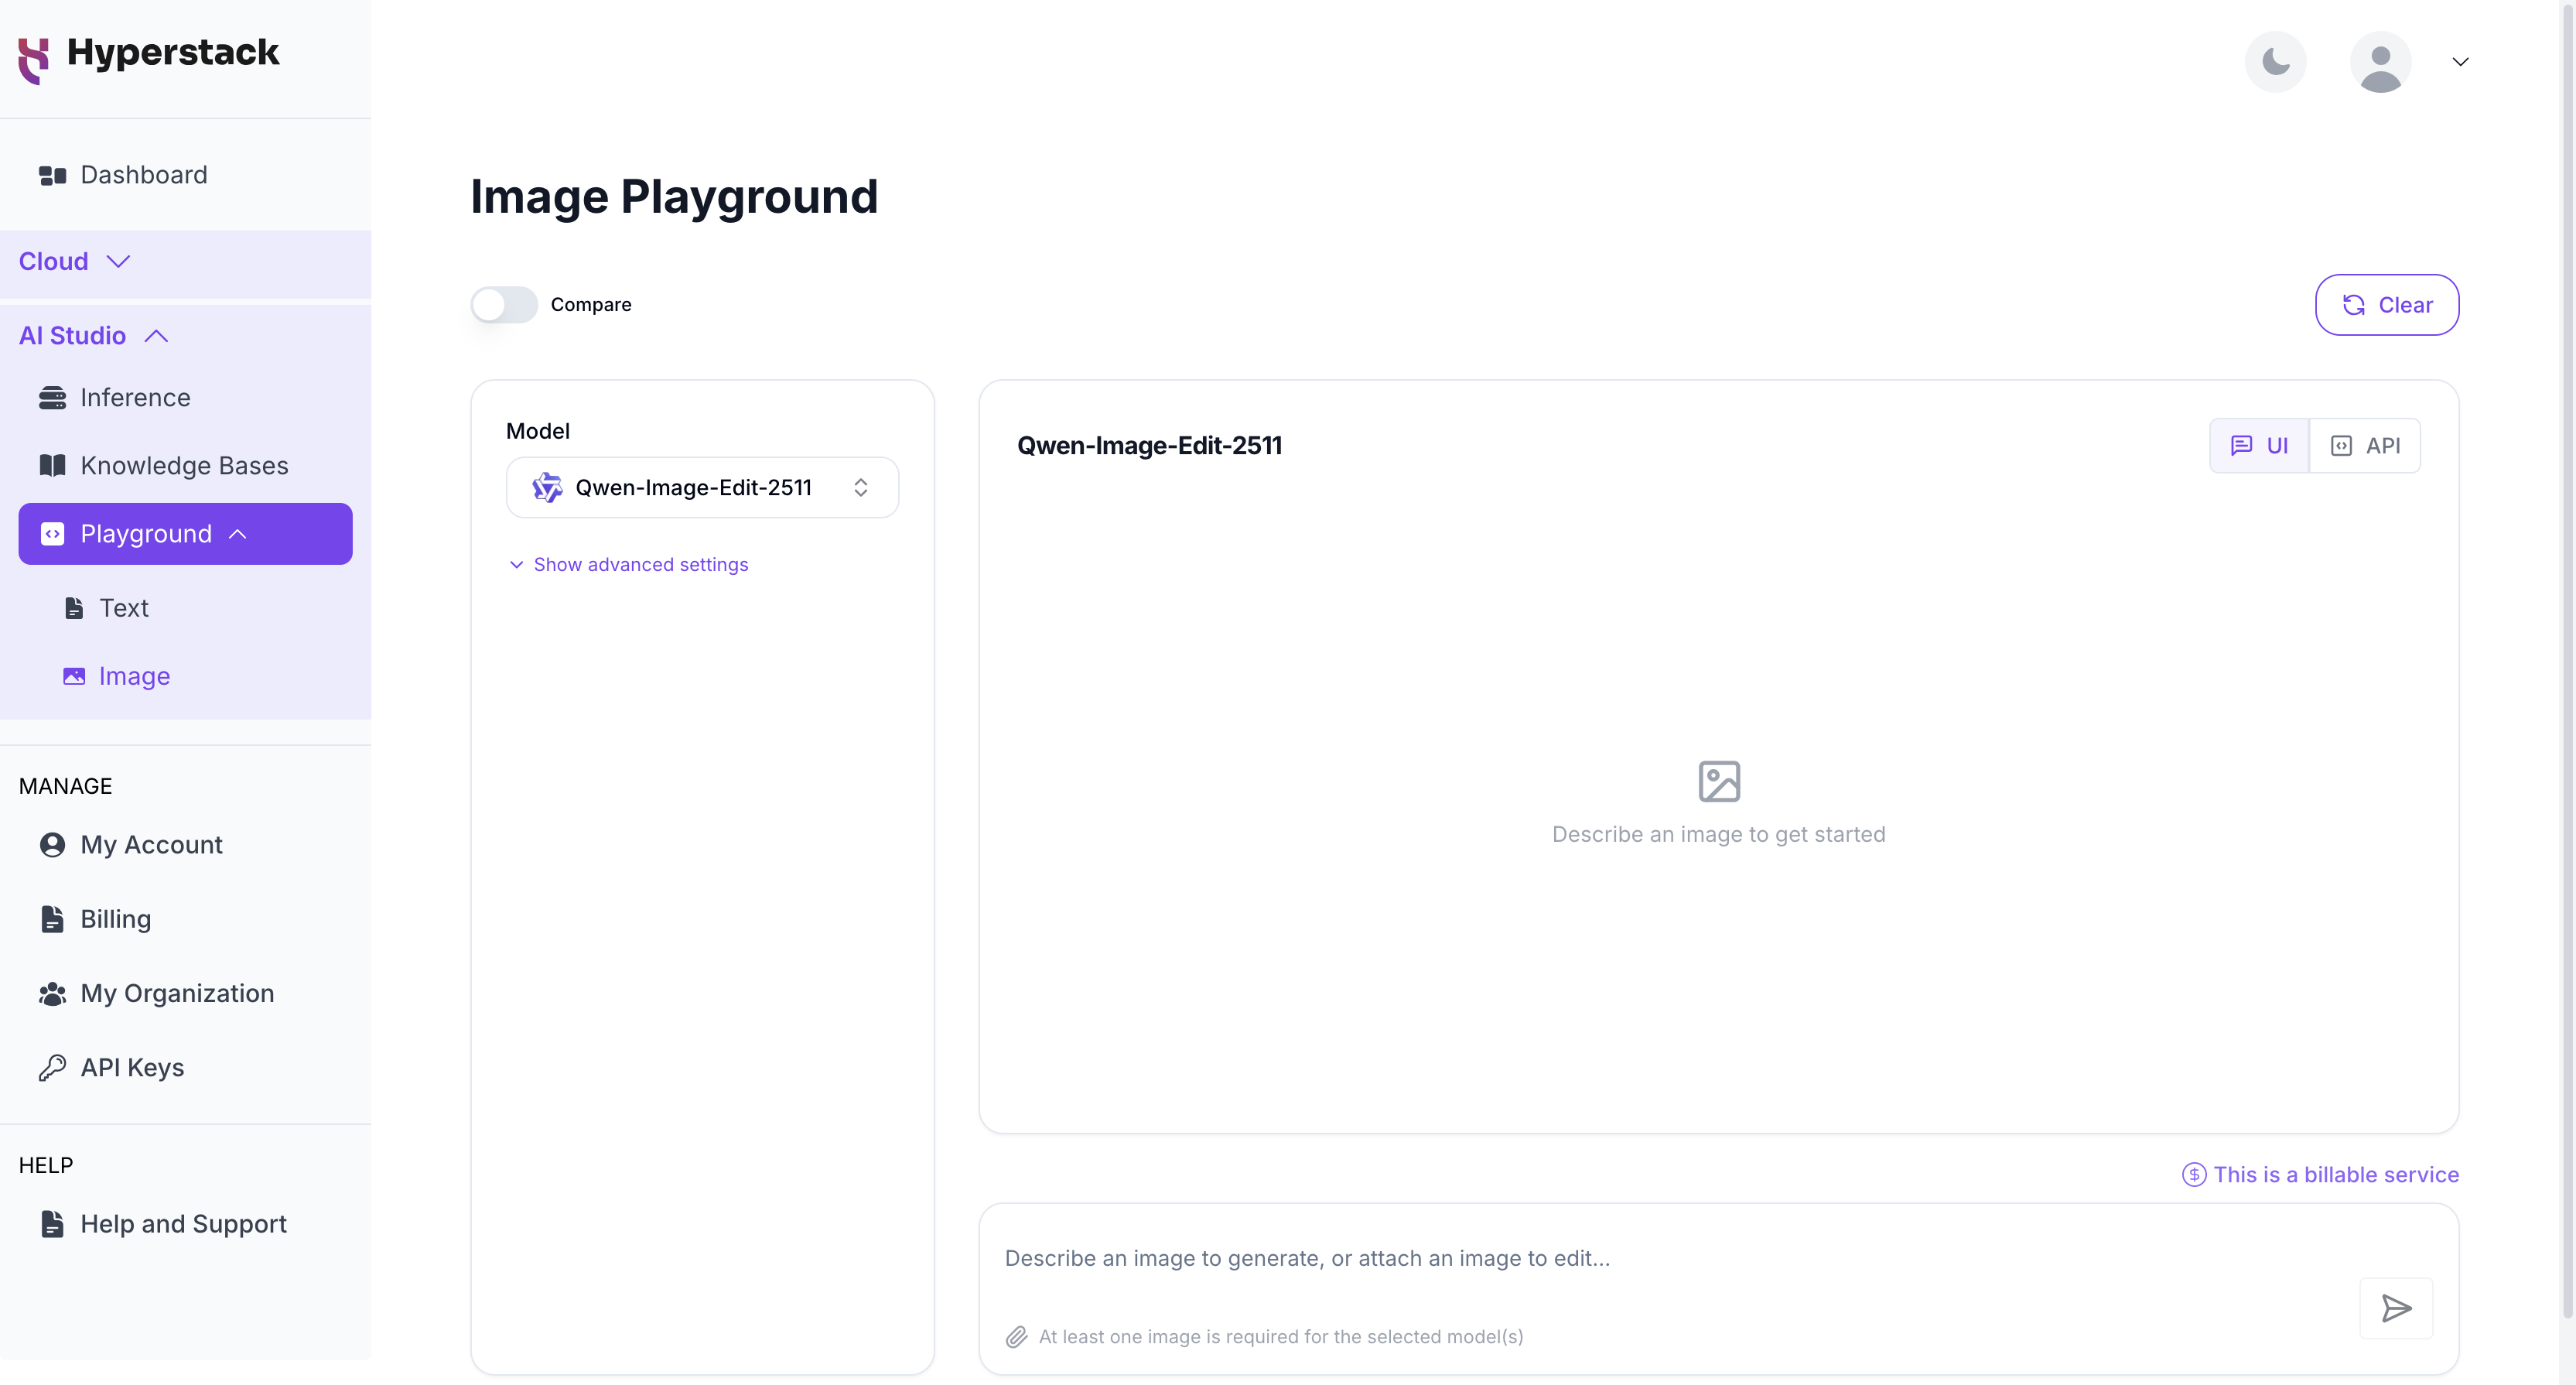Go to Billing page
Image resolution: width=2576 pixels, height=1385 pixels.
[186, 919]
